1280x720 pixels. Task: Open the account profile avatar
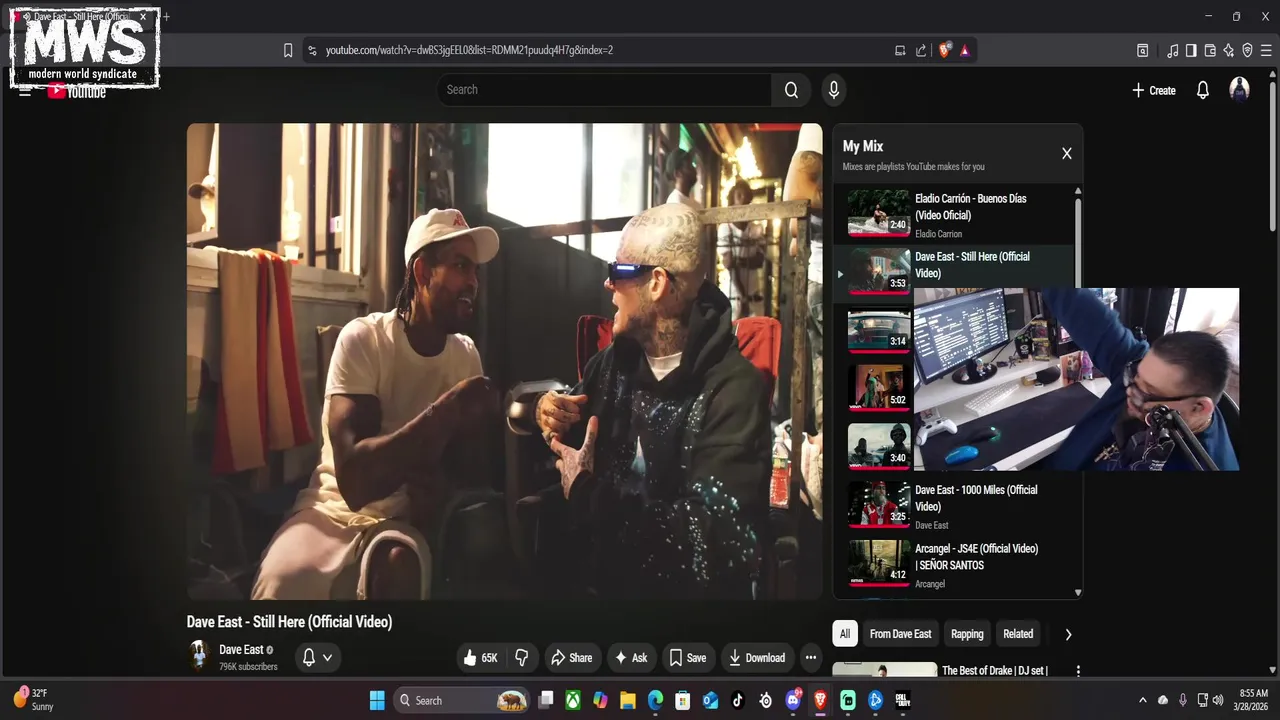[x=1239, y=90]
